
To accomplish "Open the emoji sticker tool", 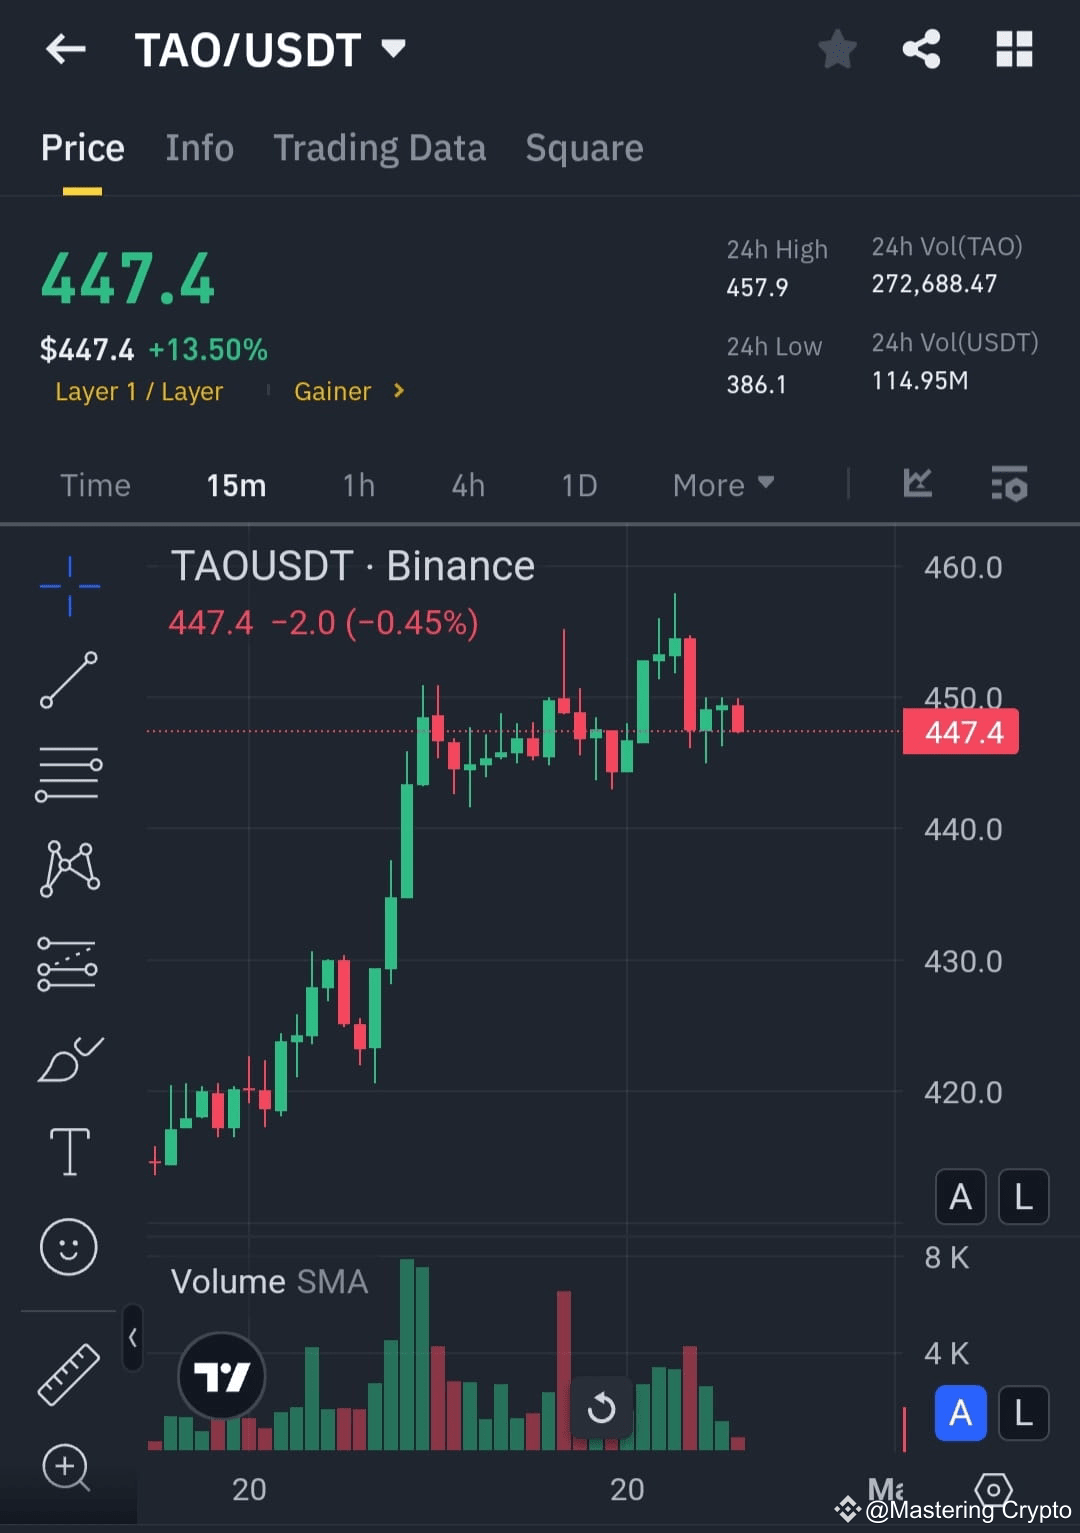I will [x=70, y=1248].
